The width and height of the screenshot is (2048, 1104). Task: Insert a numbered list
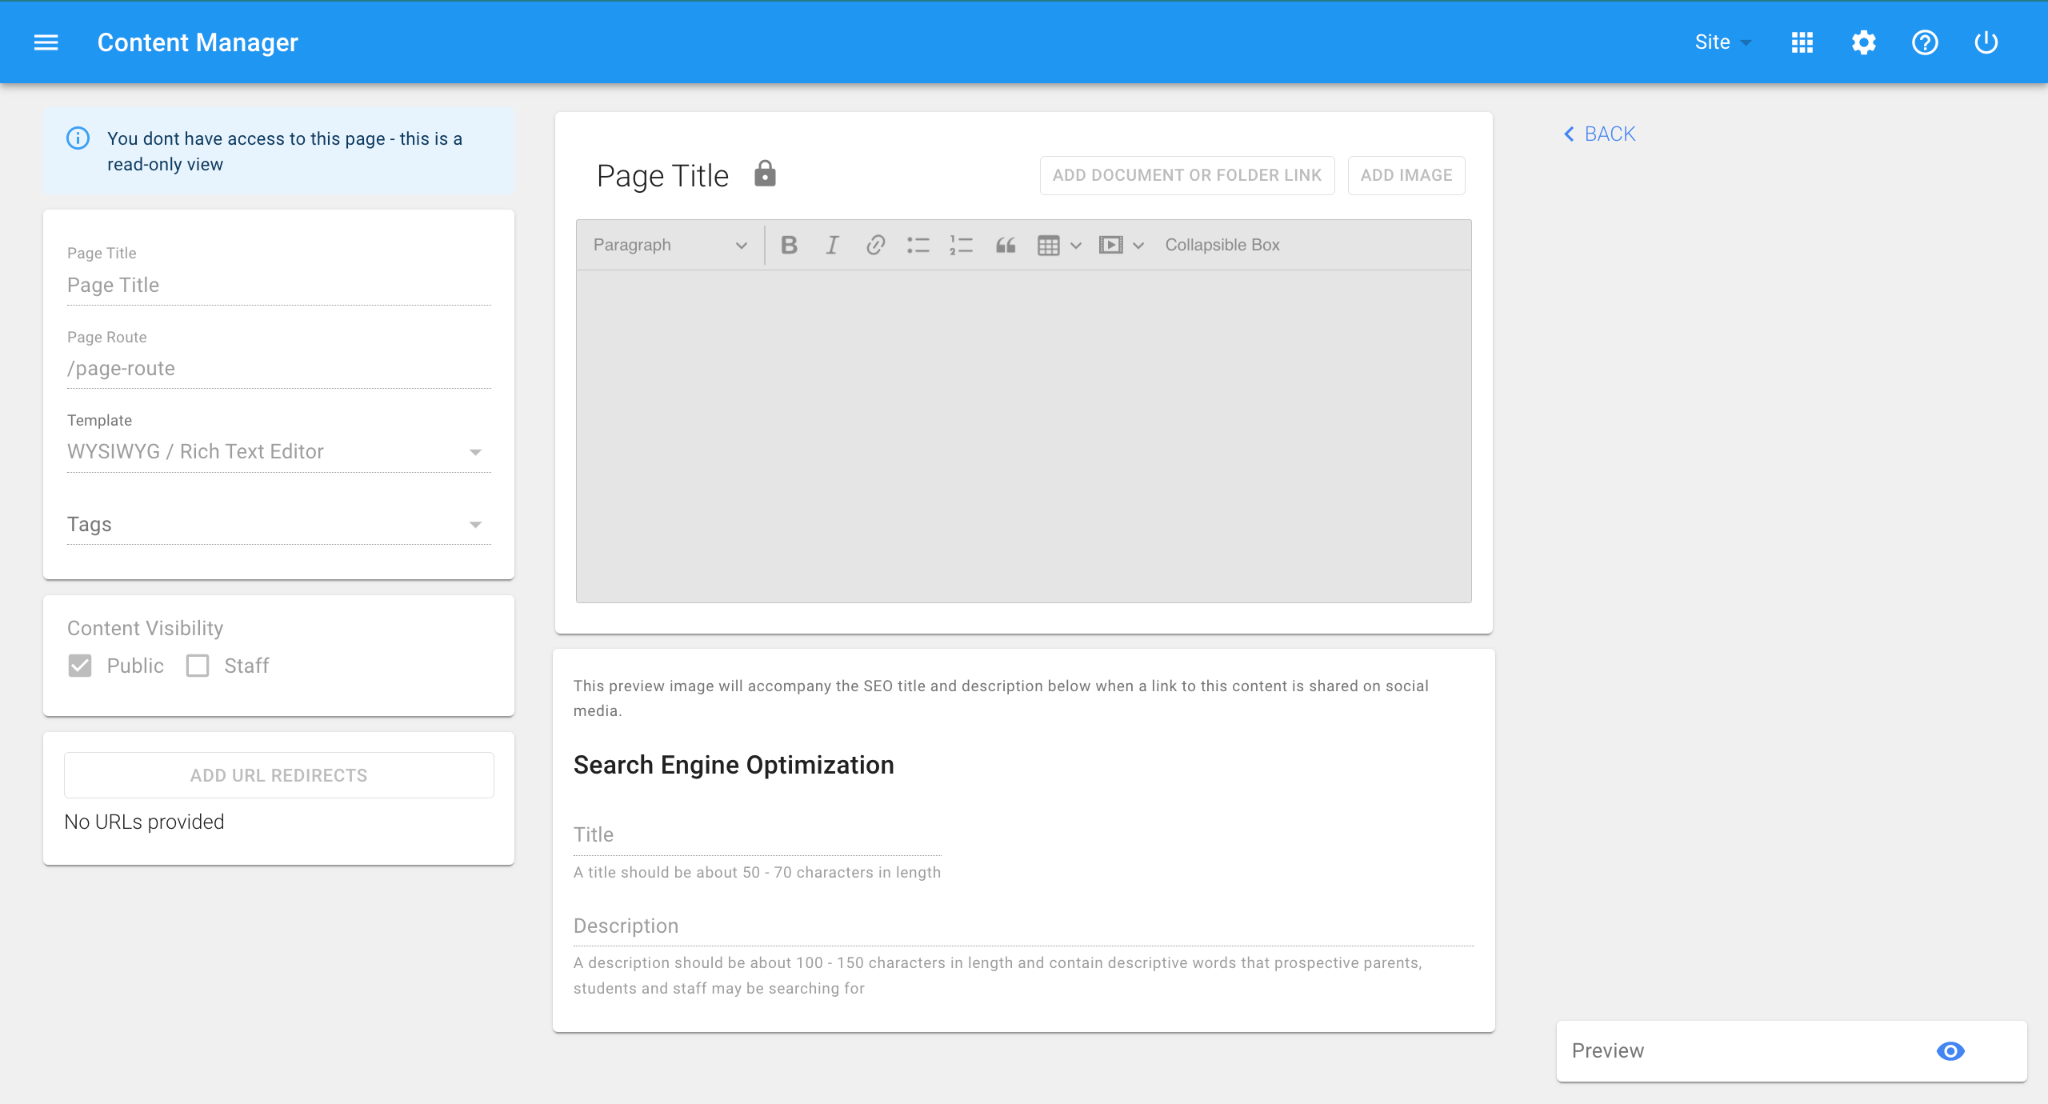[x=961, y=245]
